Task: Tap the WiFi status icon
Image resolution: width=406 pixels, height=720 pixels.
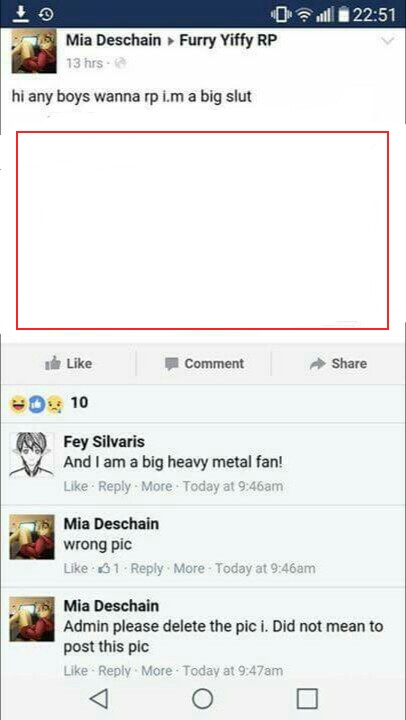Action: tap(304, 15)
